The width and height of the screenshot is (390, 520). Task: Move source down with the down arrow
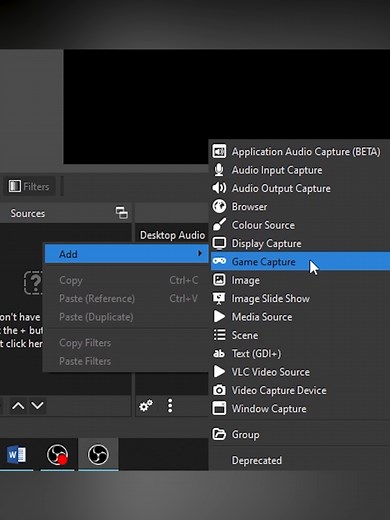click(x=37, y=406)
